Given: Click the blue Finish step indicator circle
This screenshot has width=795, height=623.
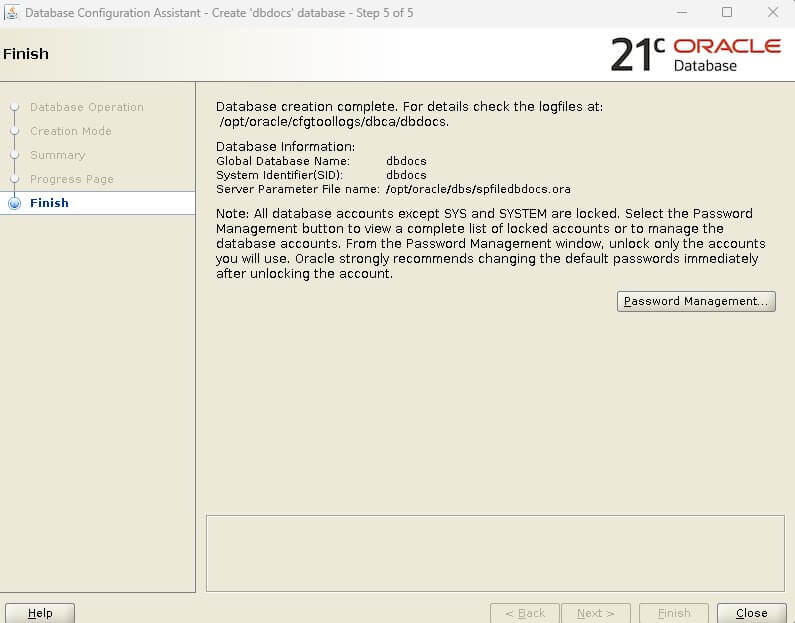Looking at the screenshot, I should (x=15, y=203).
